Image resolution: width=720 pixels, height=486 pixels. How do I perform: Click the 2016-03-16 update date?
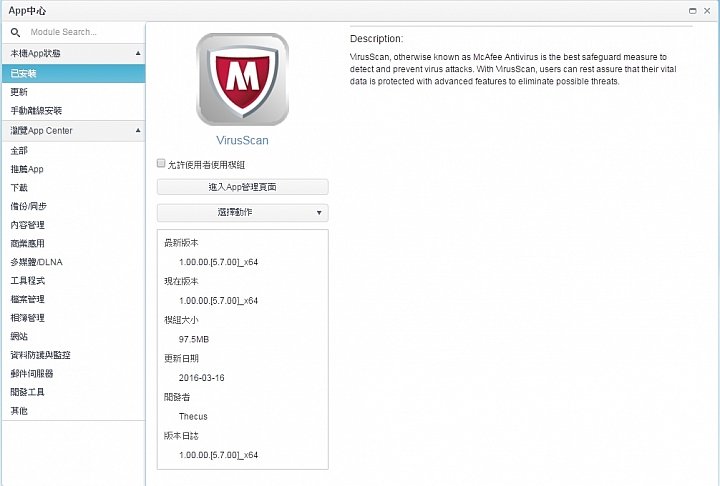(202, 378)
